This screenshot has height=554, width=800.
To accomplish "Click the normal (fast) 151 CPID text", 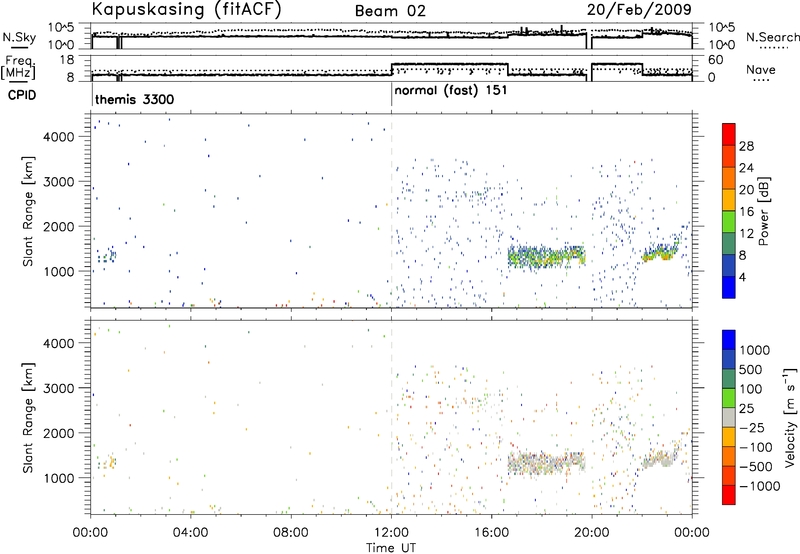I will pyautogui.click(x=451, y=91).
